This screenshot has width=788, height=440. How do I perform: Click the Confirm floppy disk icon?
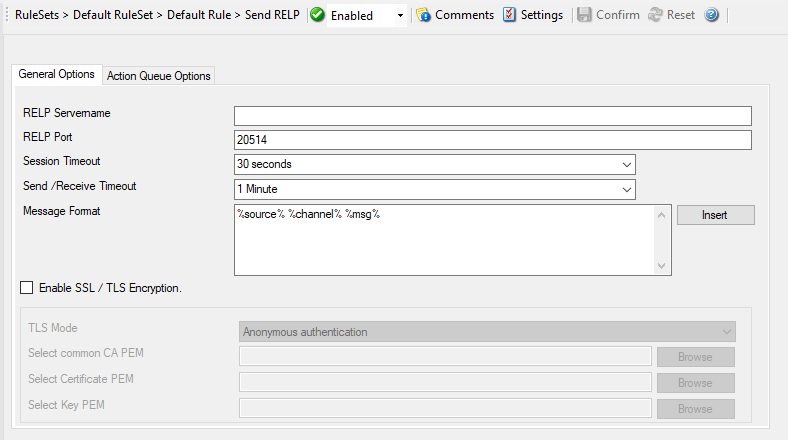pyautogui.click(x=584, y=15)
